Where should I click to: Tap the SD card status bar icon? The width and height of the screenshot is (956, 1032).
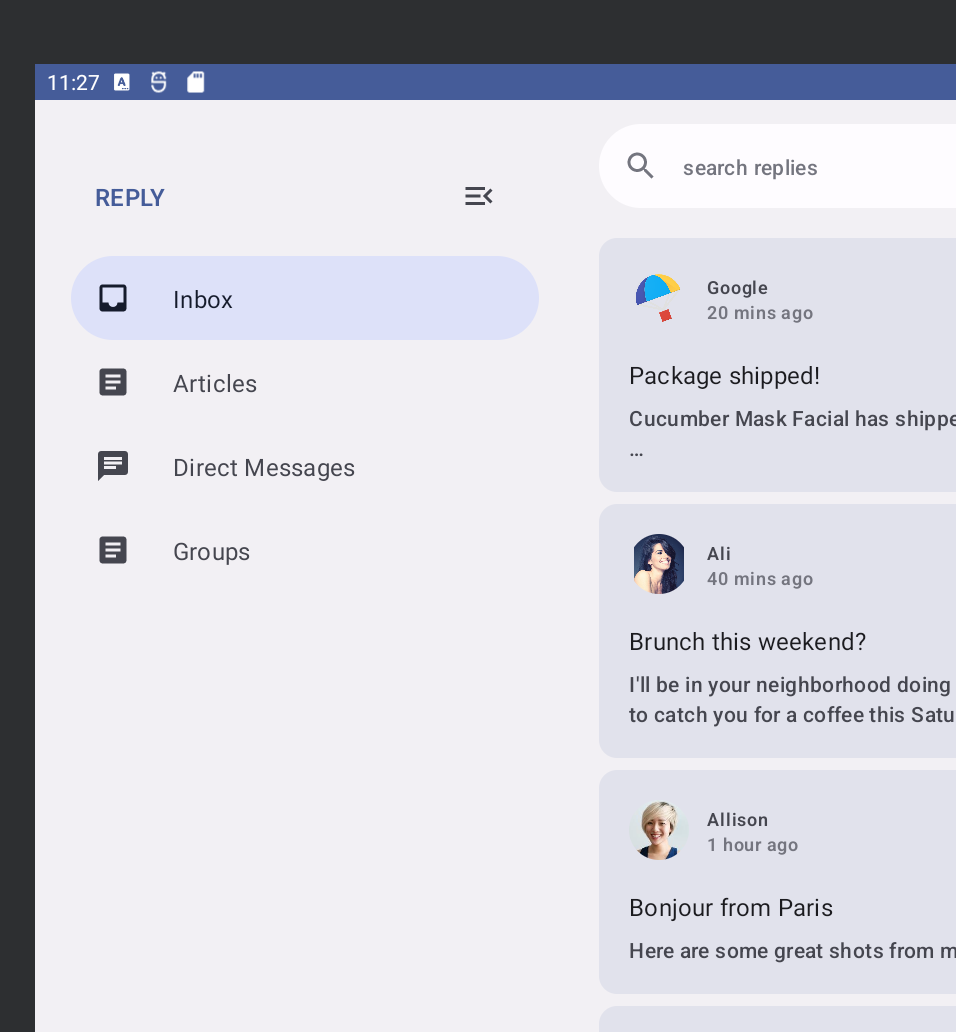(x=196, y=82)
